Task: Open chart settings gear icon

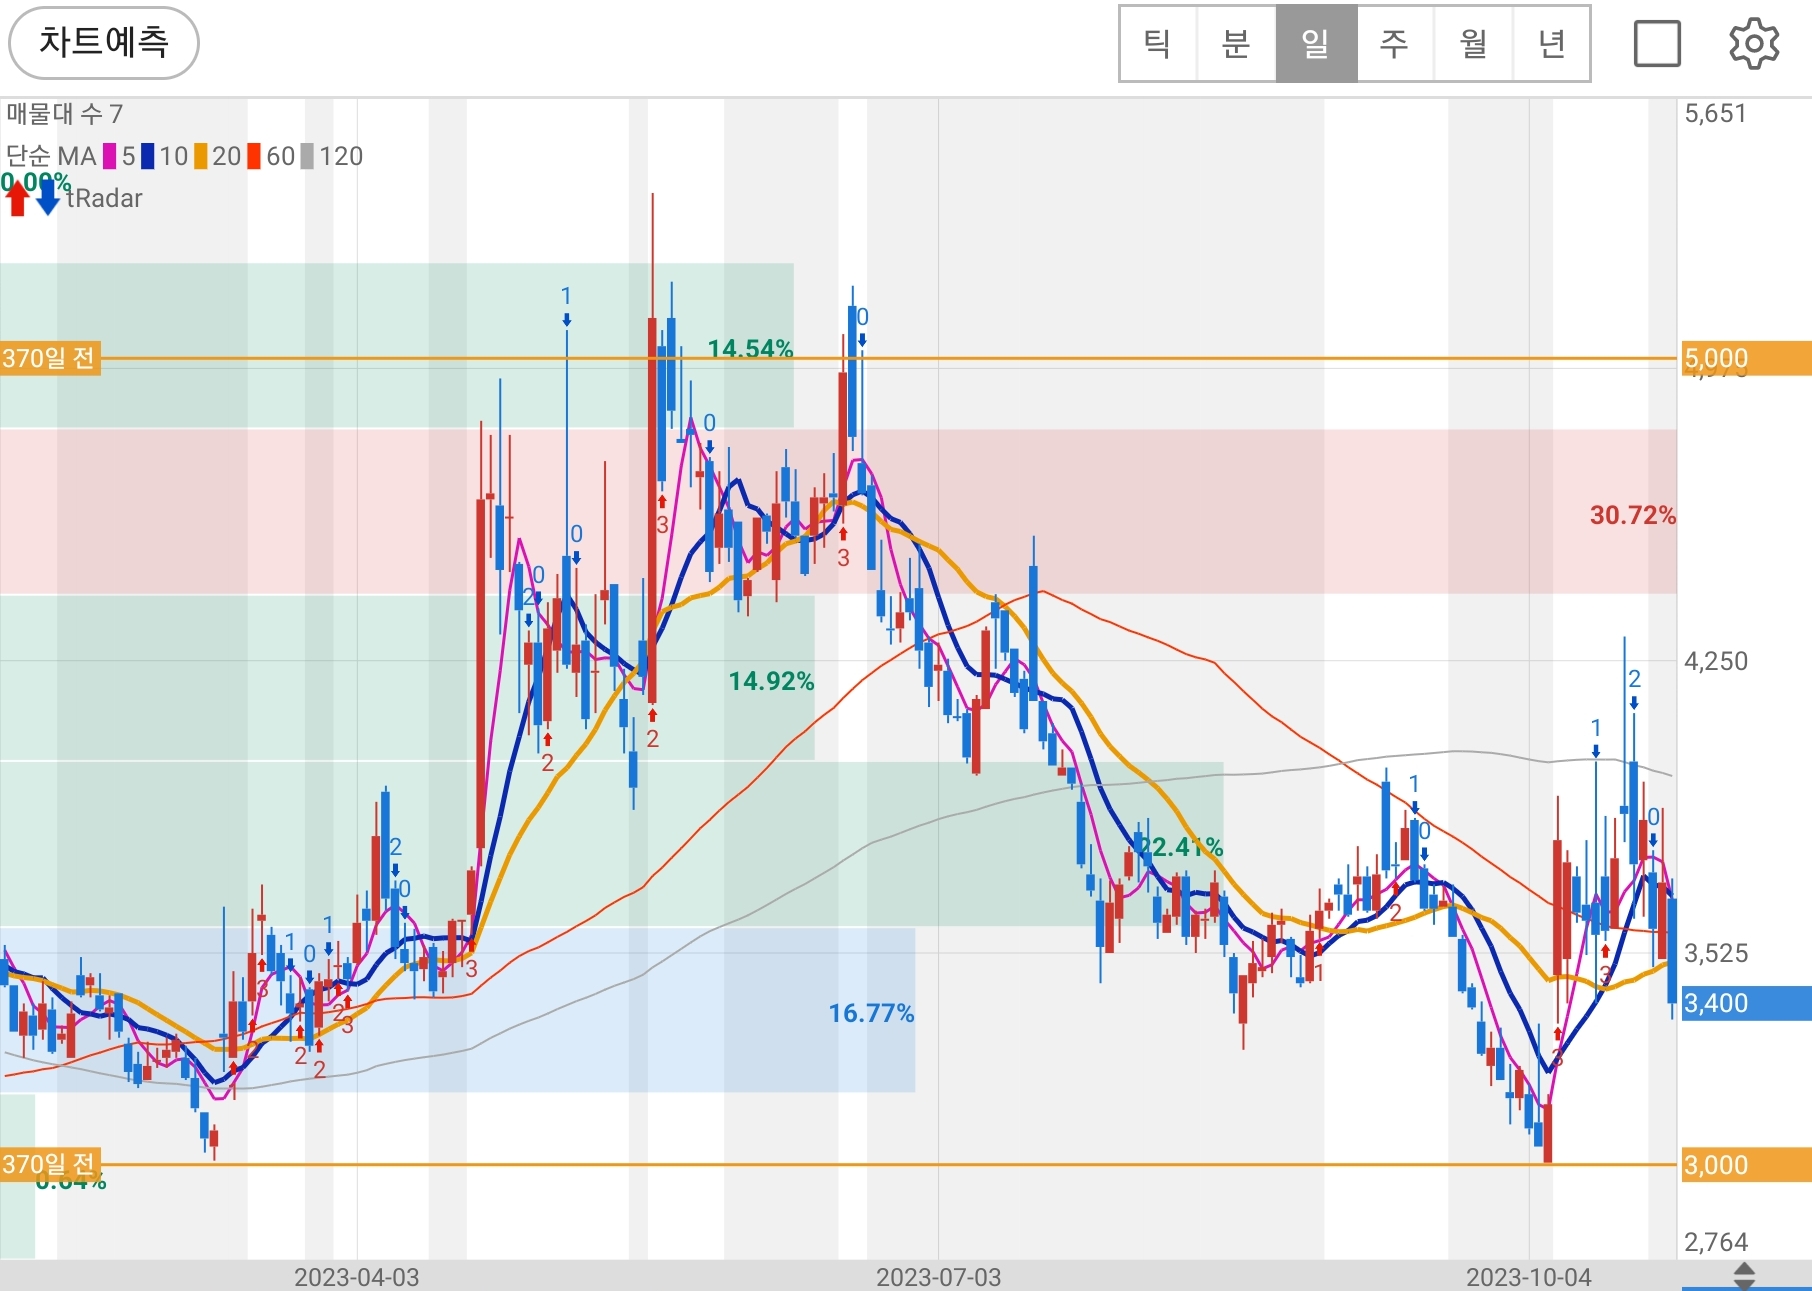Action: [1754, 44]
